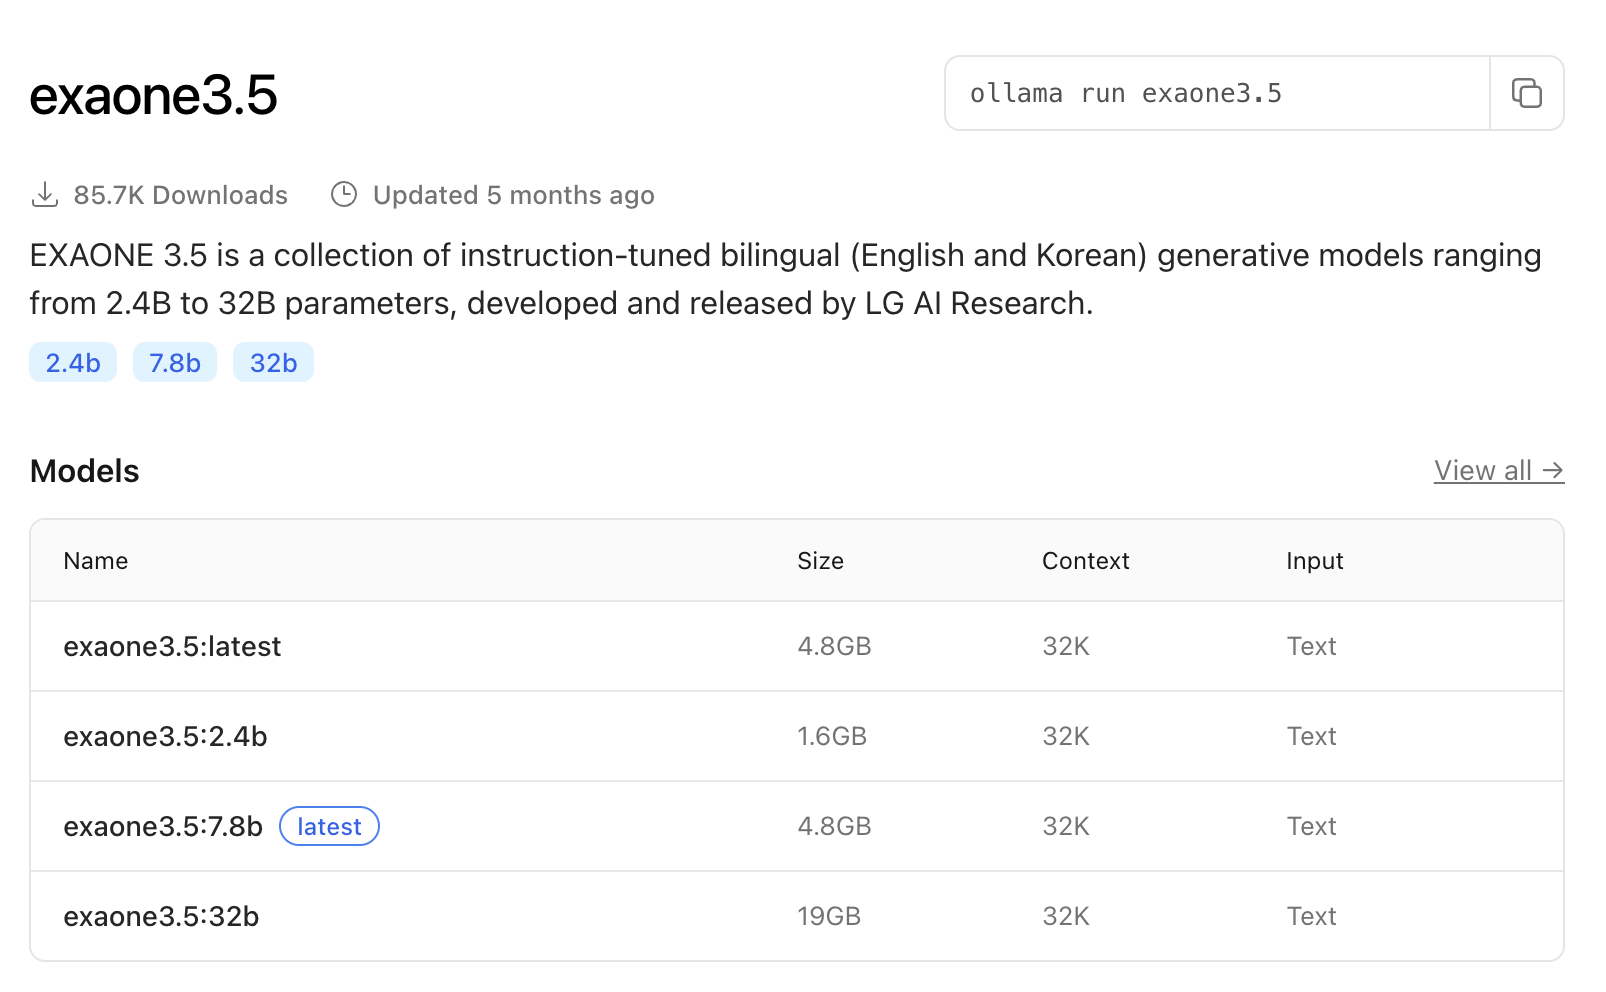Click the latest badge beside 7.8b

click(x=329, y=827)
